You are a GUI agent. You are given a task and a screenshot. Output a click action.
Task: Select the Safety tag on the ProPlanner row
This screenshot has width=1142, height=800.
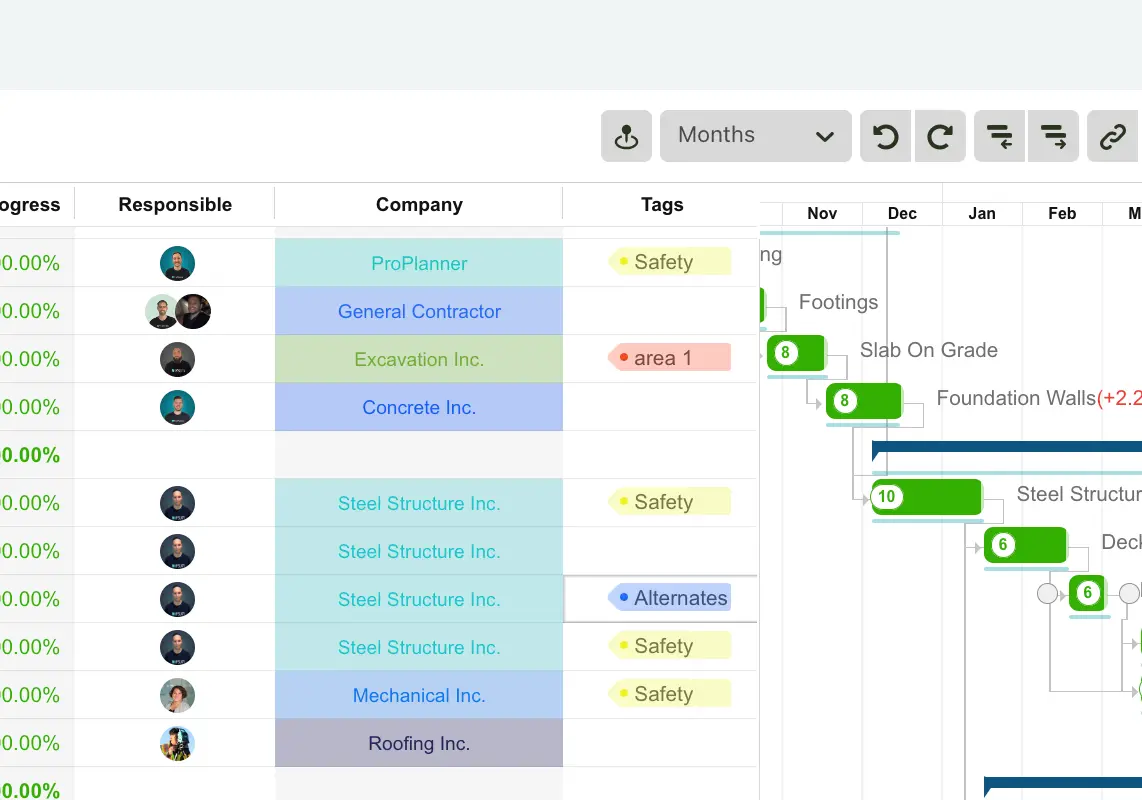663,261
